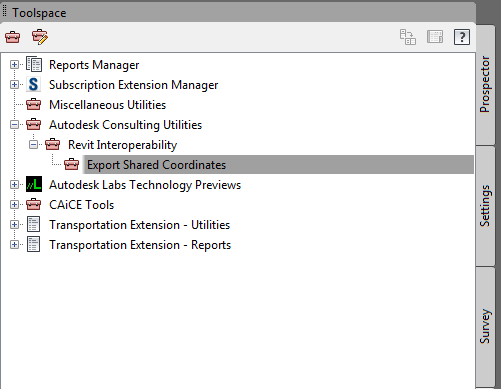
Task: Switch to the Settings tab
Action: click(x=485, y=206)
